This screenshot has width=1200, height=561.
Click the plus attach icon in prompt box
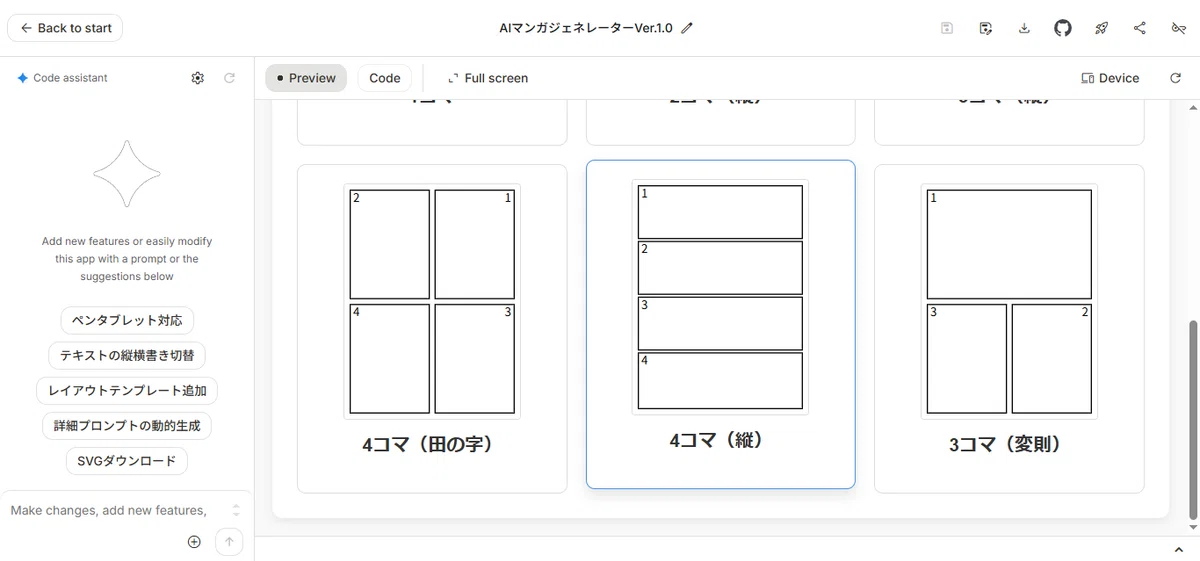[x=194, y=542]
